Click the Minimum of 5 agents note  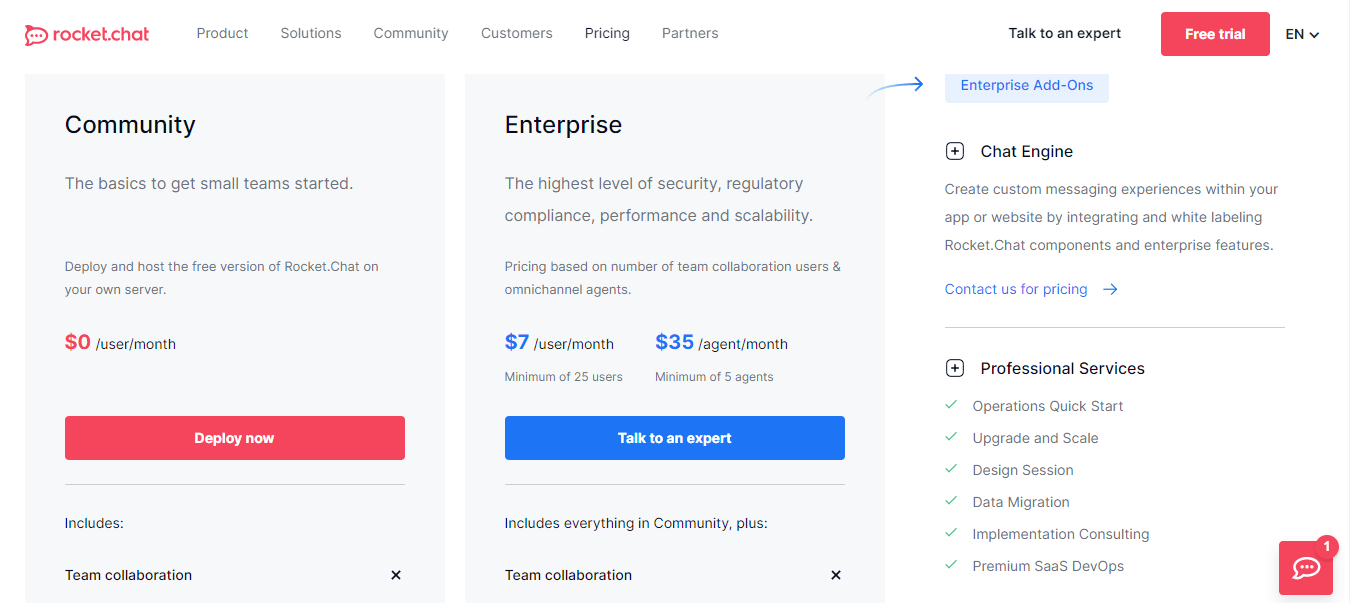click(714, 377)
